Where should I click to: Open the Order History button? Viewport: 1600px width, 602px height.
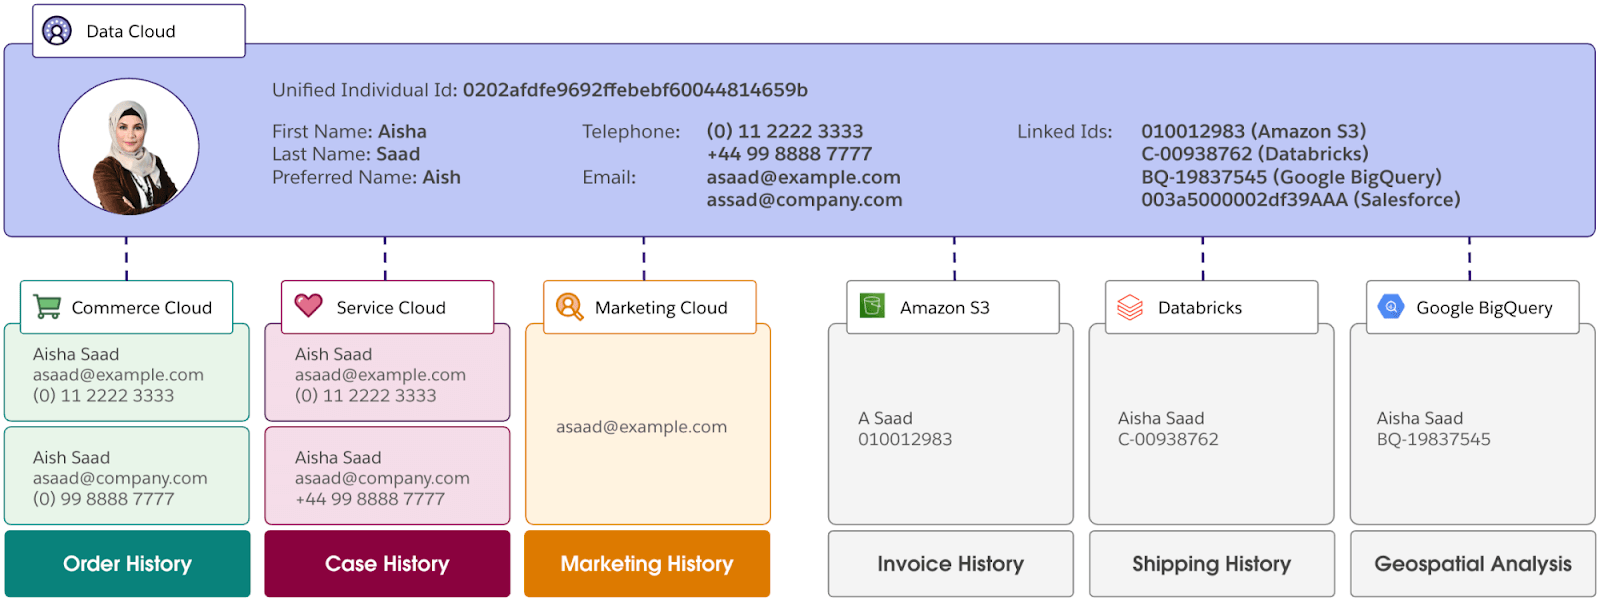127,564
